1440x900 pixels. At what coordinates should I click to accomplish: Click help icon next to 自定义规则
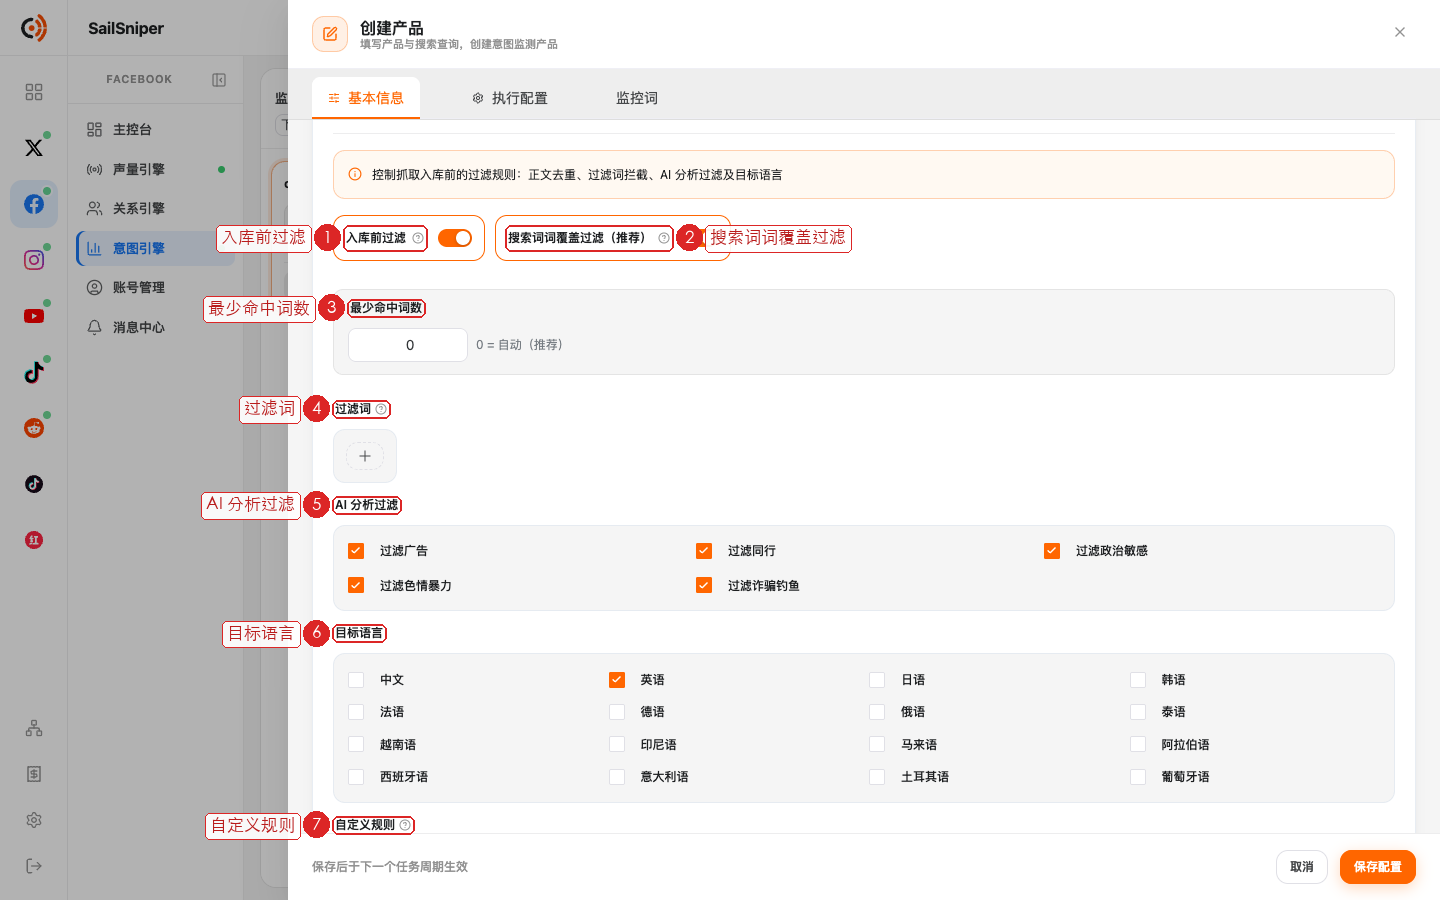[x=405, y=825]
